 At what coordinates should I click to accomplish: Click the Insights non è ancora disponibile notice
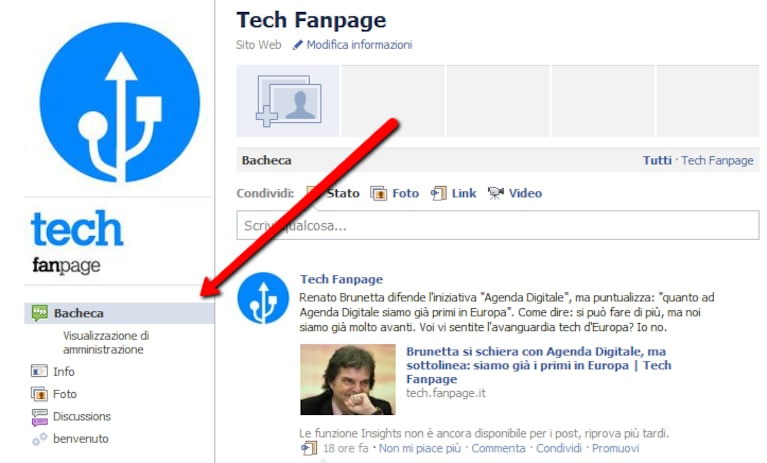tap(484, 433)
